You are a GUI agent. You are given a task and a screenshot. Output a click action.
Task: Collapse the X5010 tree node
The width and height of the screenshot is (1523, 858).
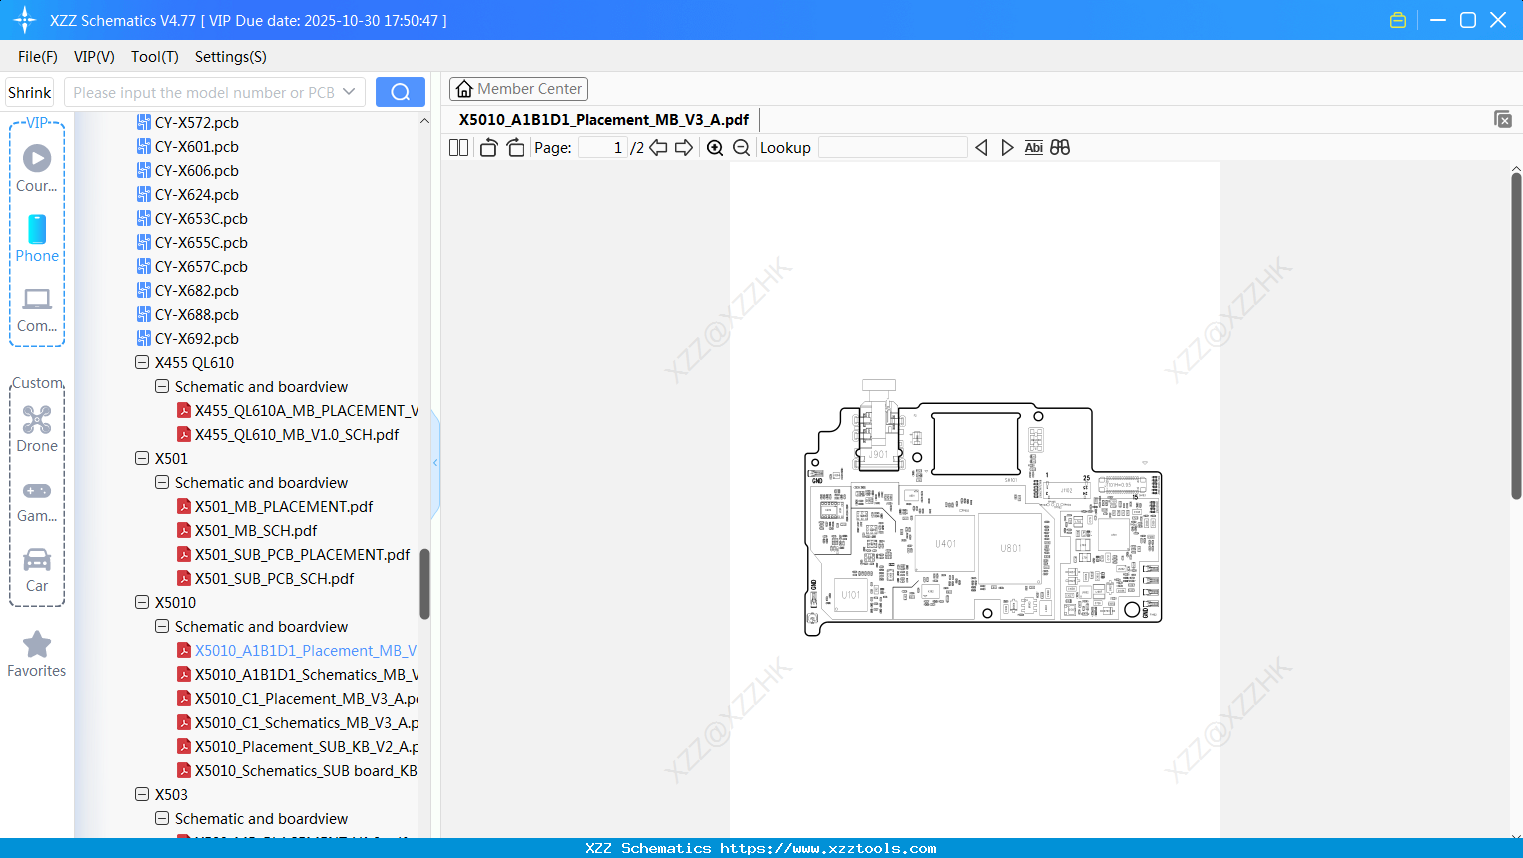(x=142, y=602)
